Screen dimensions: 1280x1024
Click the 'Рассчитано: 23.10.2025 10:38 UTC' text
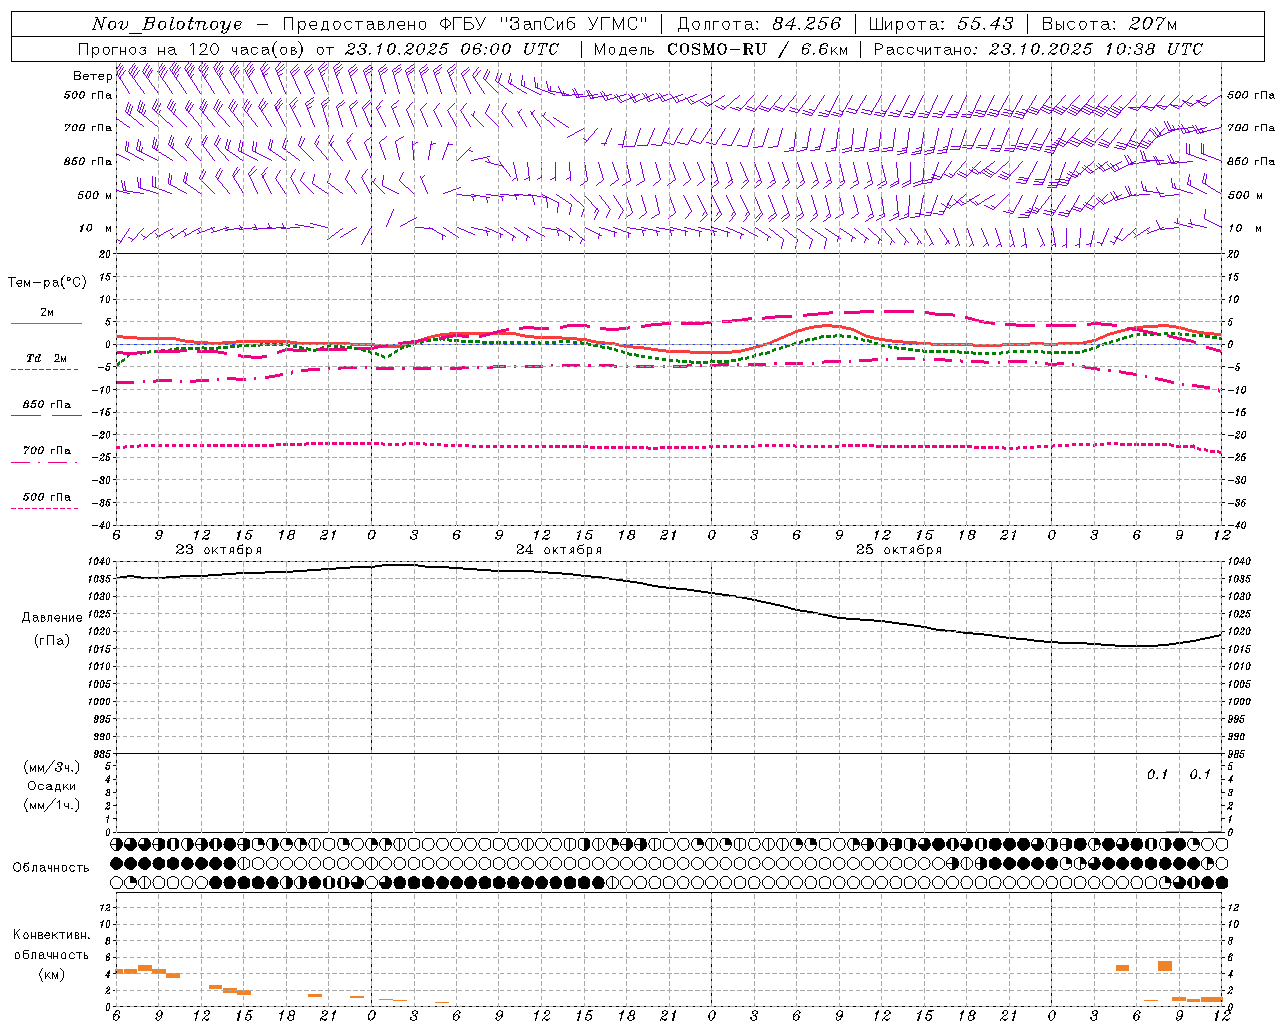pos(1038,49)
